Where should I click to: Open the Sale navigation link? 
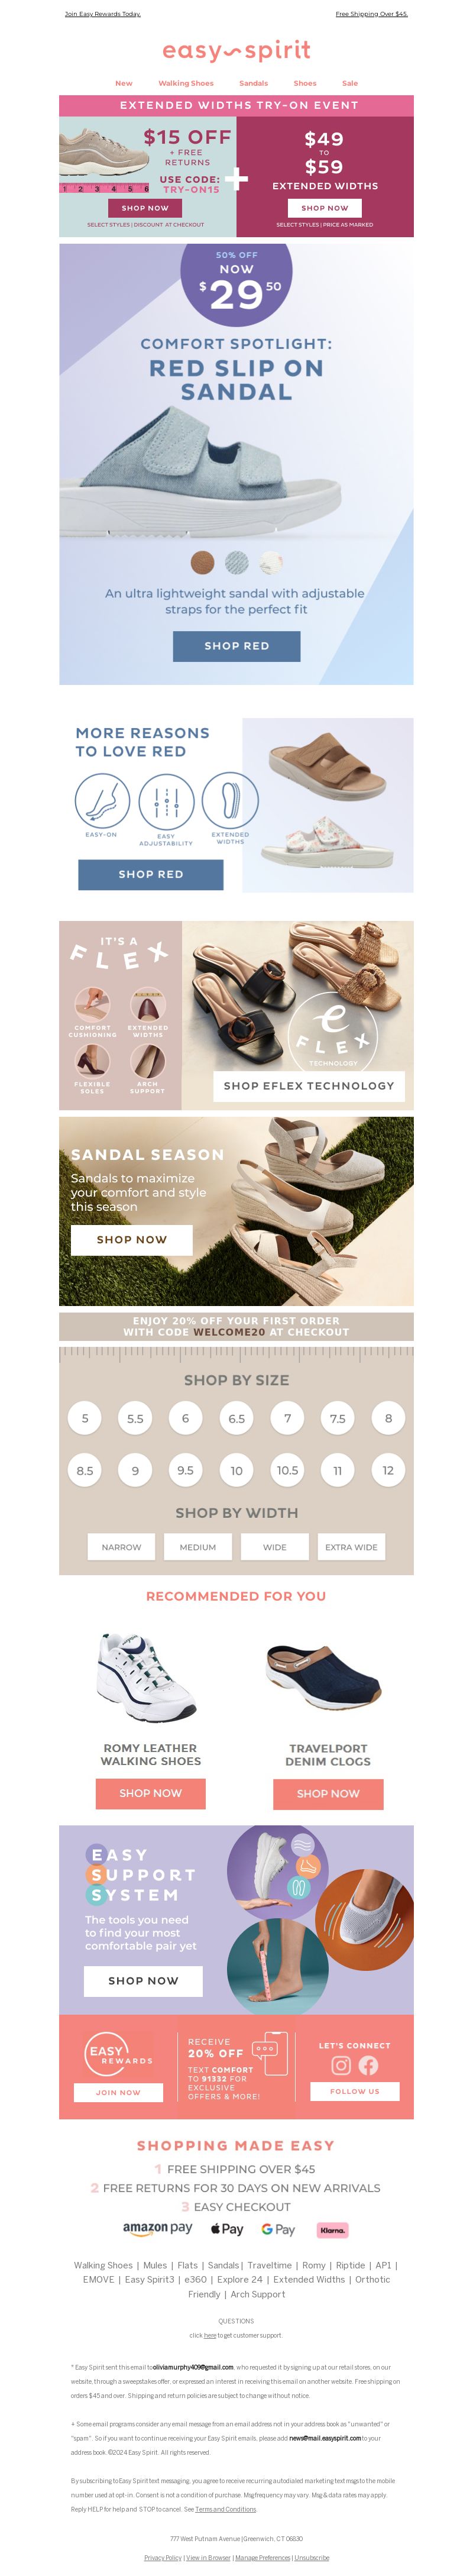click(x=350, y=83)
